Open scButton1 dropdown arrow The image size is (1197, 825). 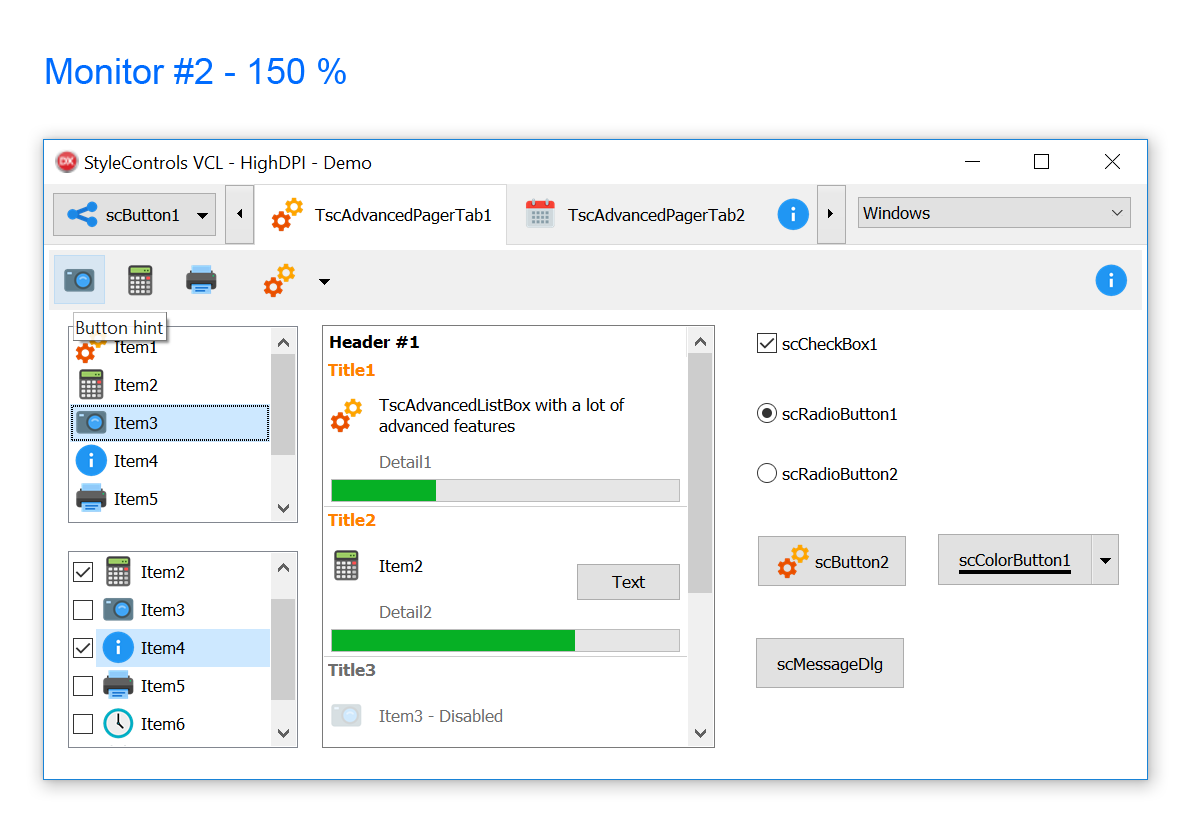click(202, 216)
